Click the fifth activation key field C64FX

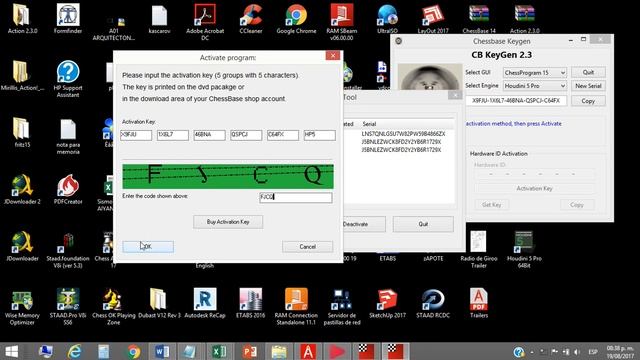pyautogui.click(x=283, y=135)
